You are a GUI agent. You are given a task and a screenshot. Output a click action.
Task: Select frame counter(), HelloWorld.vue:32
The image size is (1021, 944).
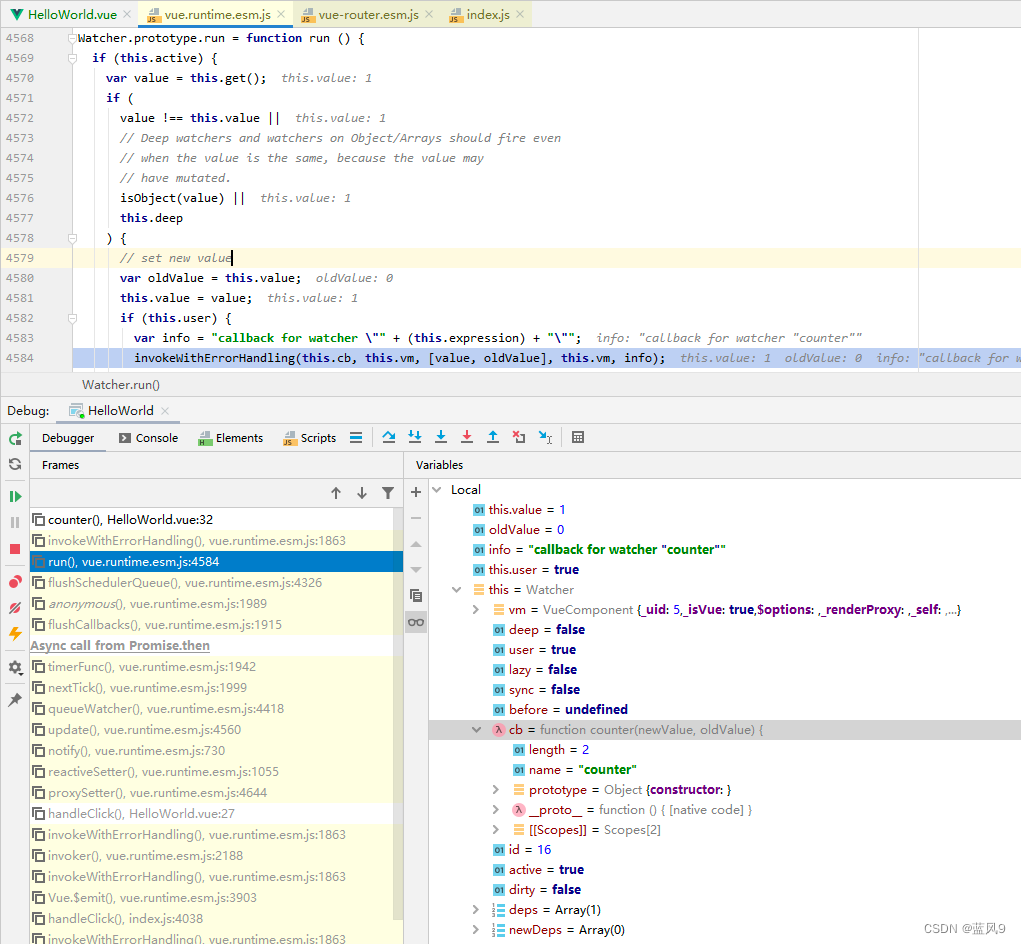(x=212, y=520)
